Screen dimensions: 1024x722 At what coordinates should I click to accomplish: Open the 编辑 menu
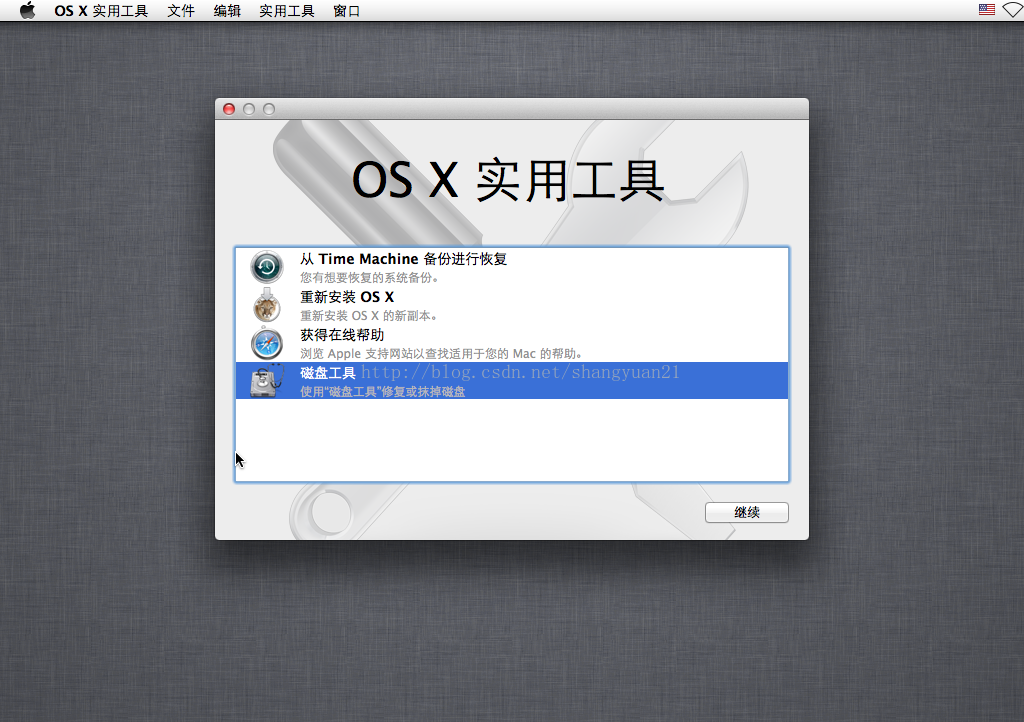pyautogui.click(x=227, y=11)
